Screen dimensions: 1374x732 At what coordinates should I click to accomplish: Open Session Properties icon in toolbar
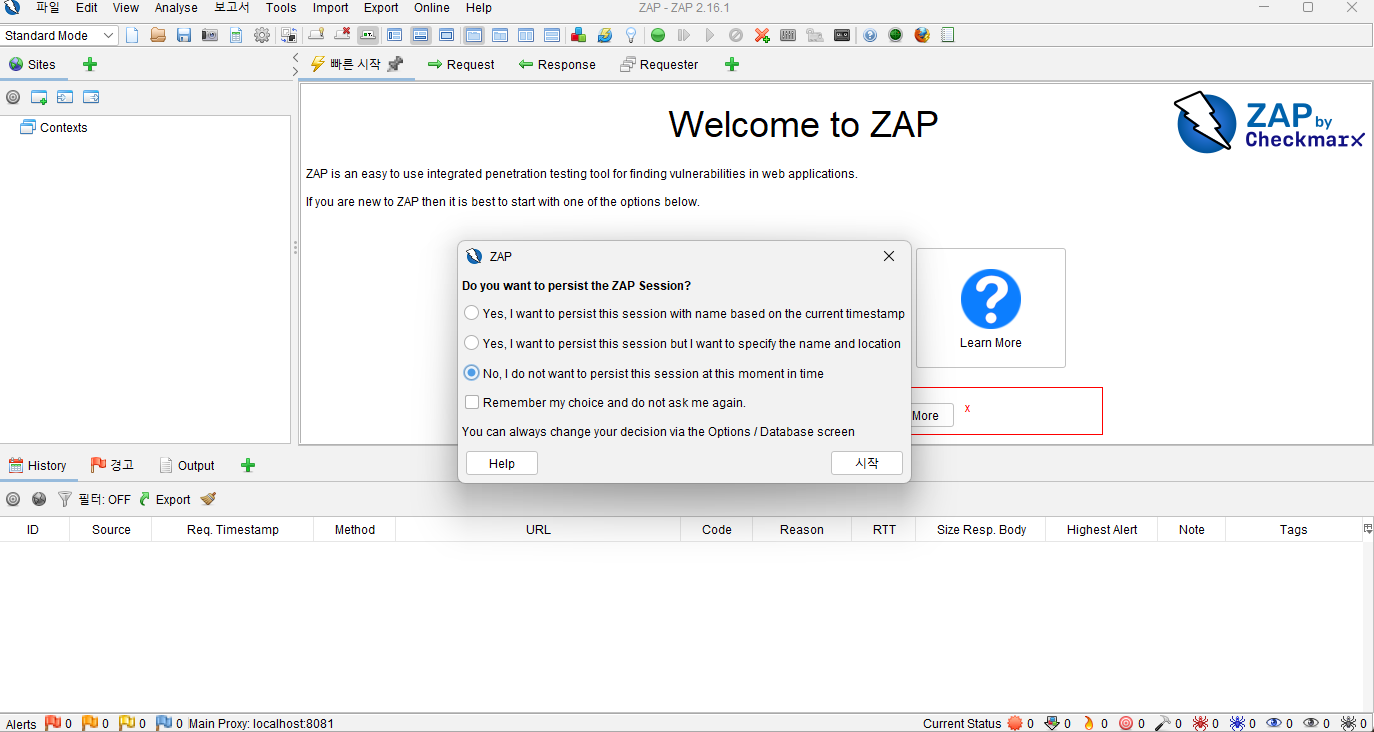click(236, 35)
